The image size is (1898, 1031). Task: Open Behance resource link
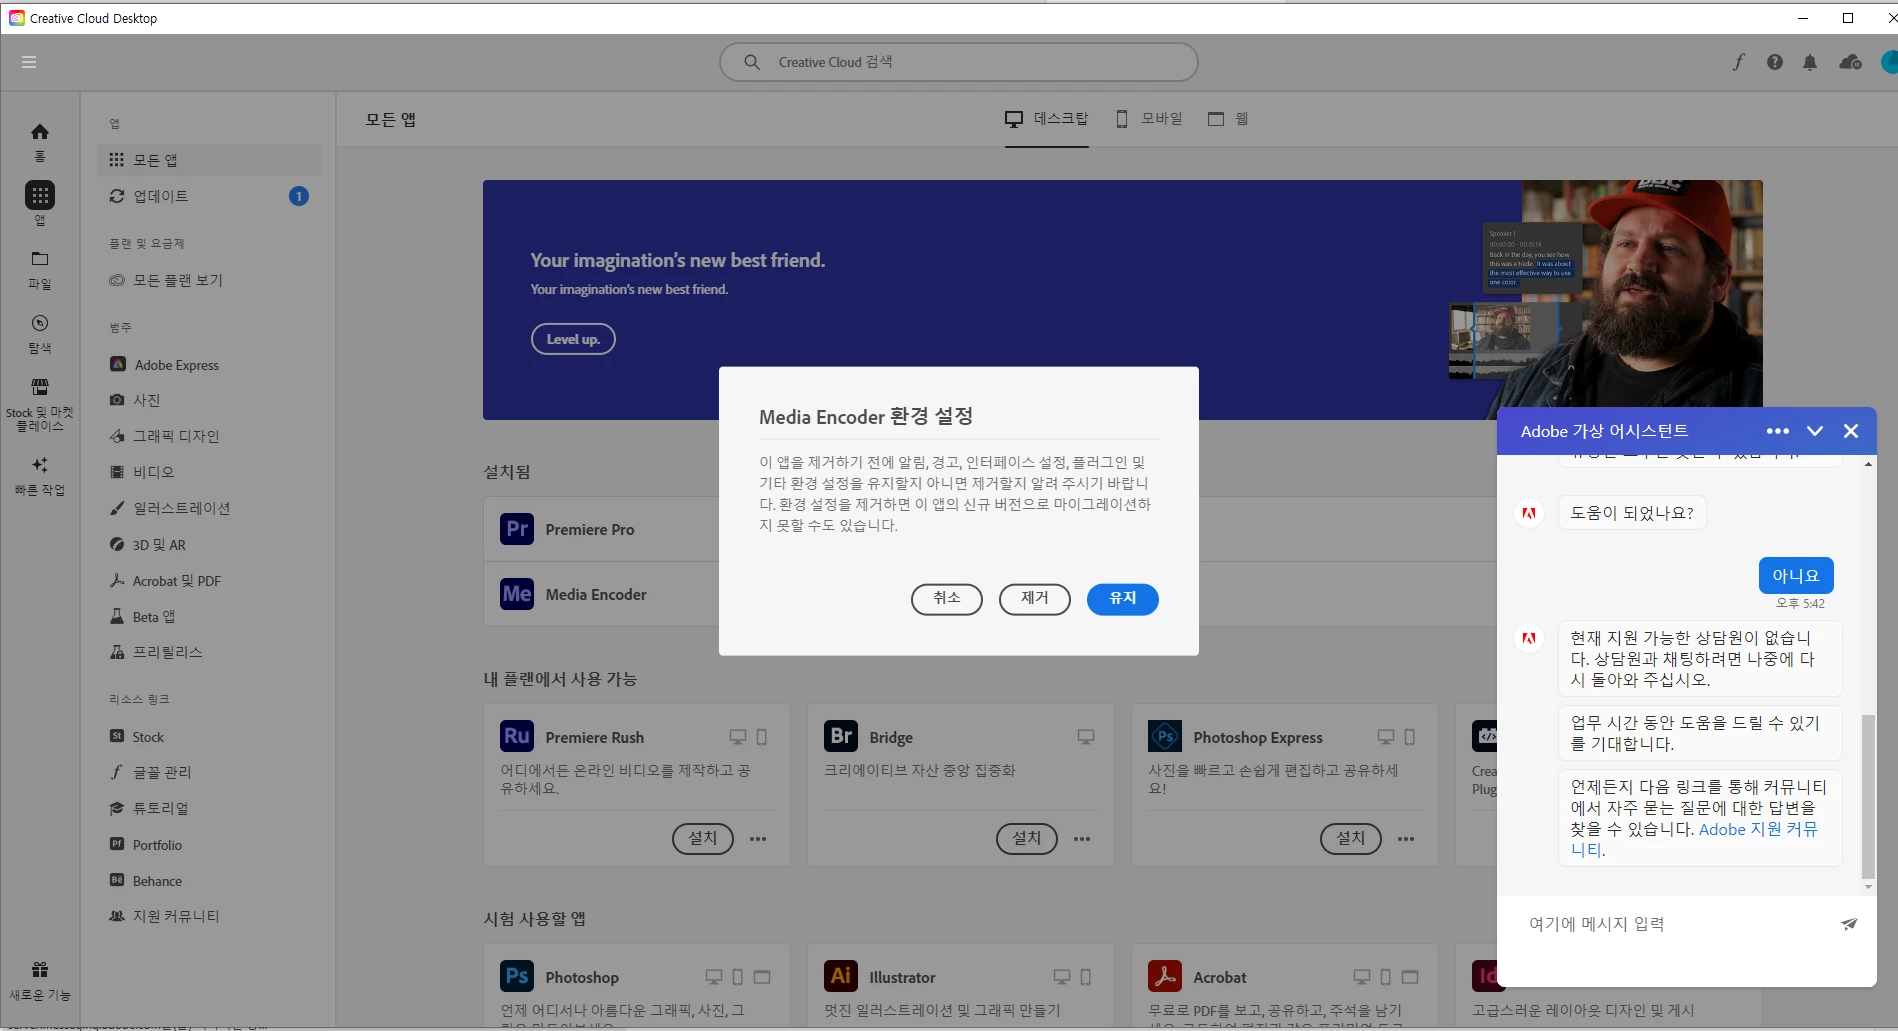[209, 881]
